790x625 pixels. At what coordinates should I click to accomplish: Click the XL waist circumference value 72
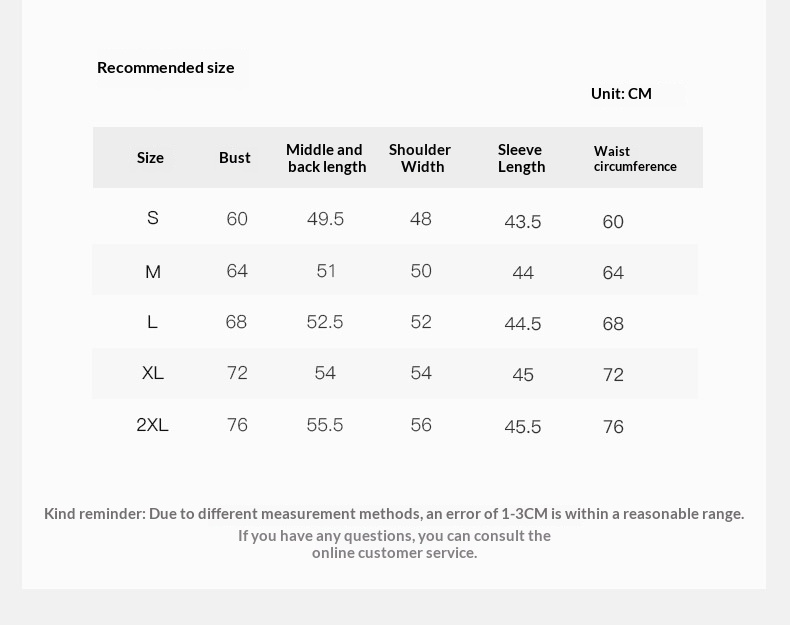[x=613, y=375]
